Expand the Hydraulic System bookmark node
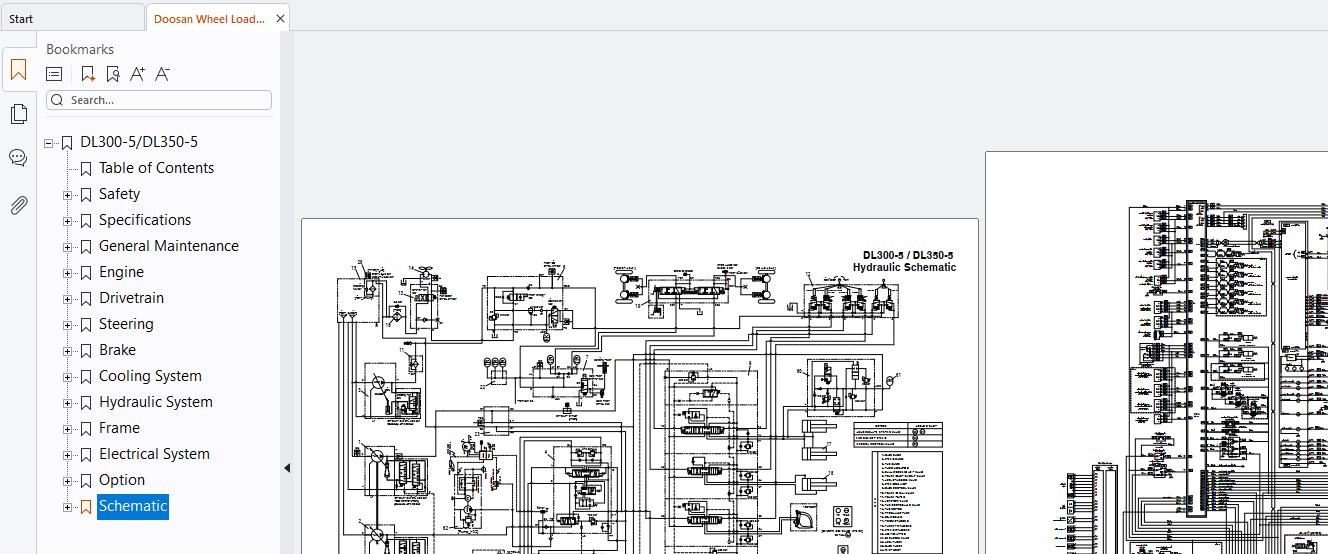The height and width of the screenshot is (554, 1328). coord(67,403)
